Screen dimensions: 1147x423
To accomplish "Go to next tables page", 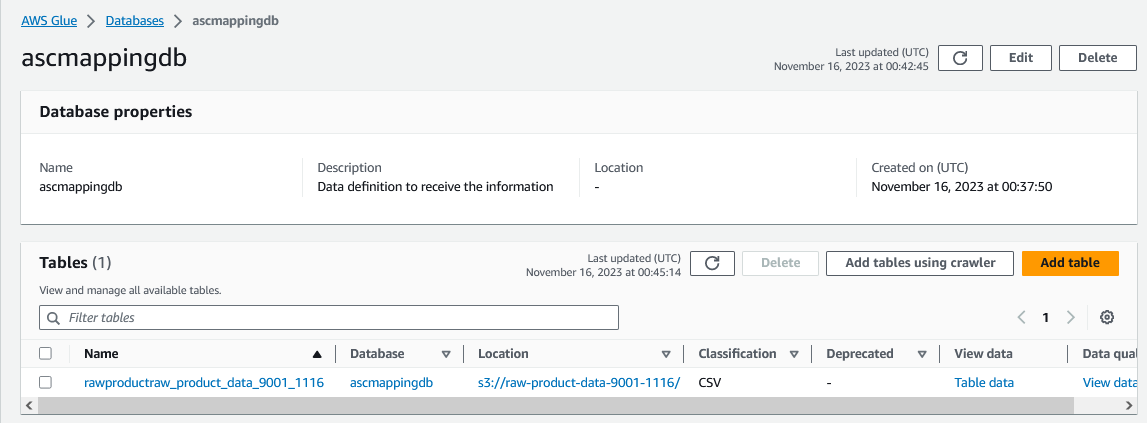I will [1071, 318].
